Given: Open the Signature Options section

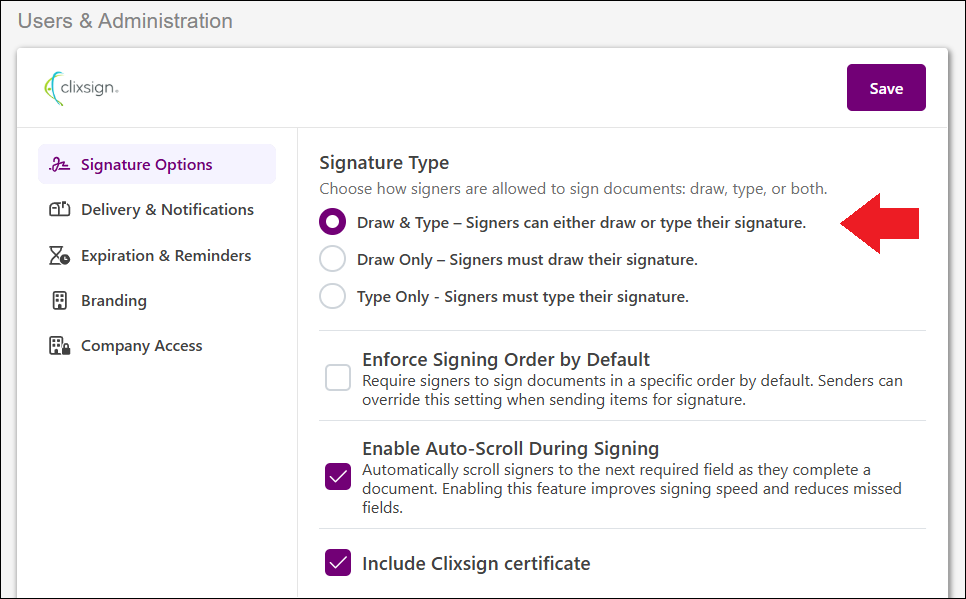Looking at the screenshot, I should click(157, 165).
